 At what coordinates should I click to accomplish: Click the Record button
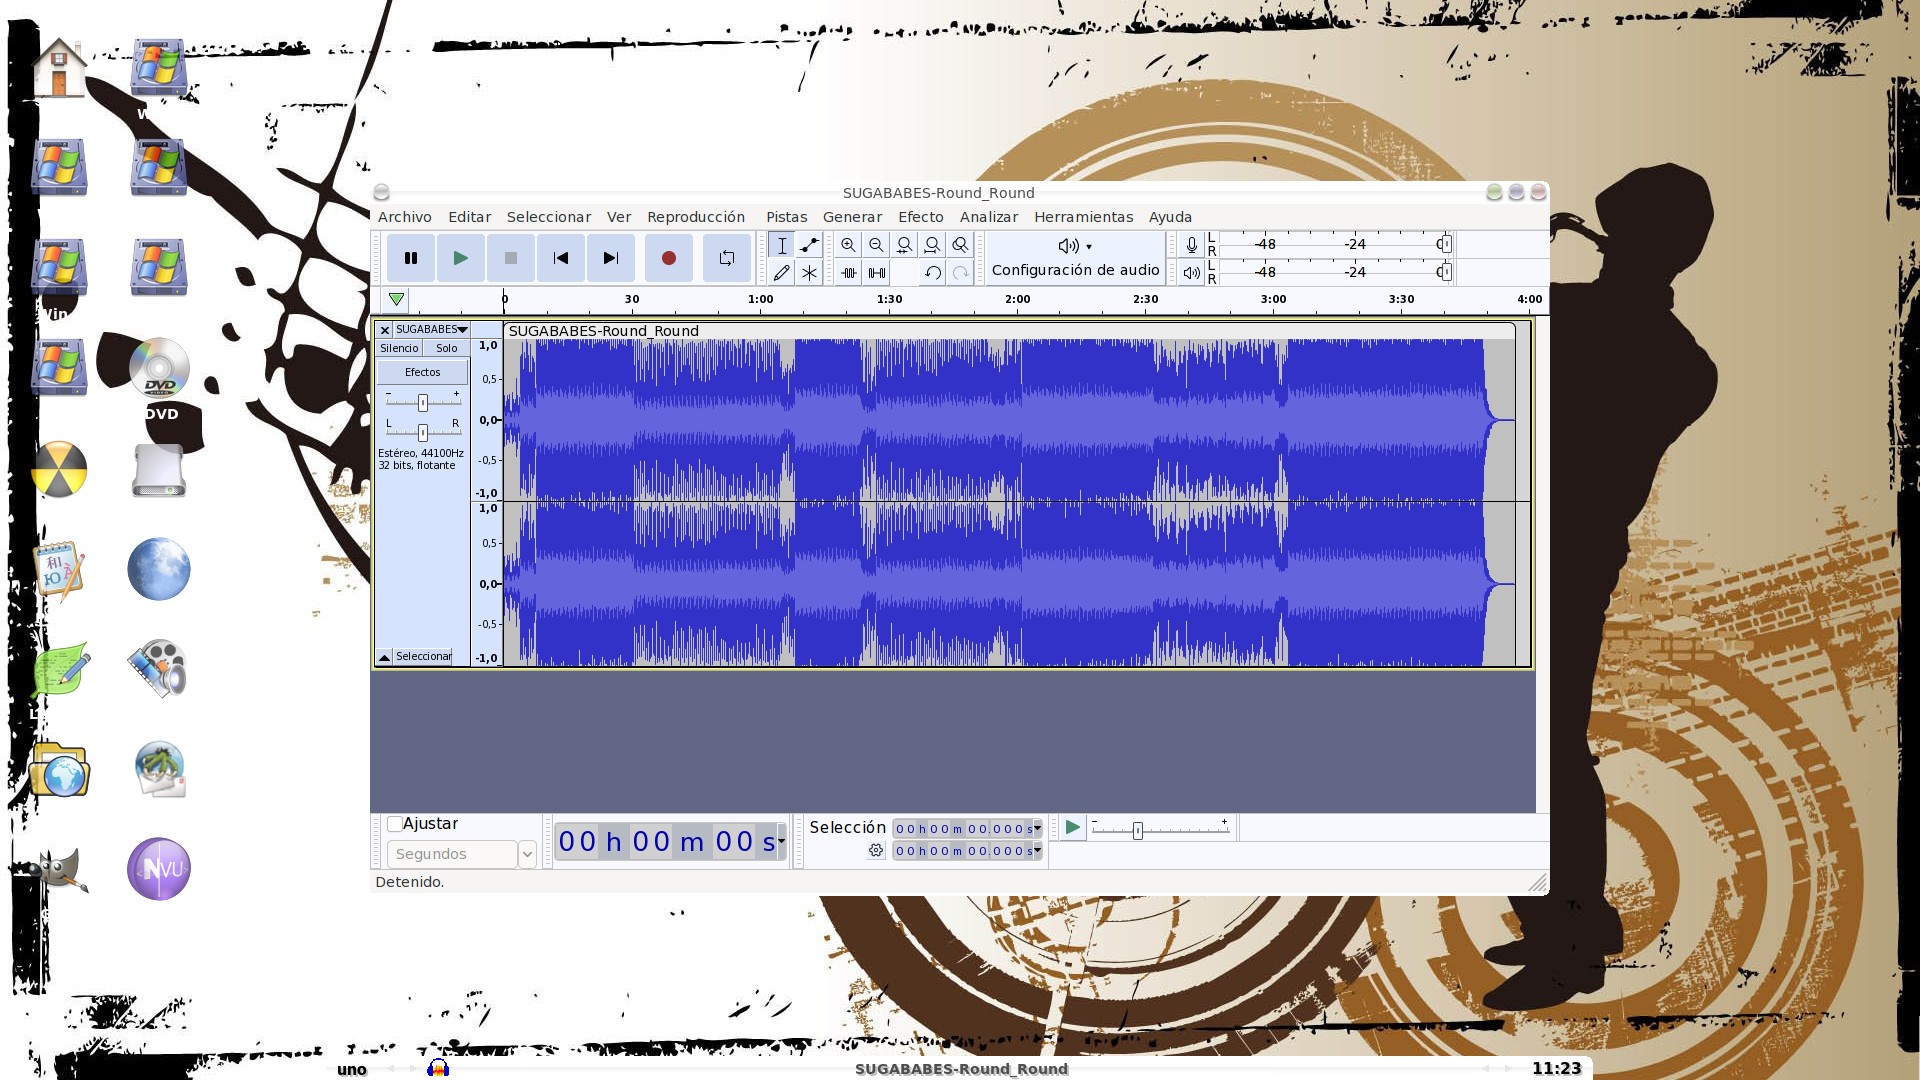point(668,258)
